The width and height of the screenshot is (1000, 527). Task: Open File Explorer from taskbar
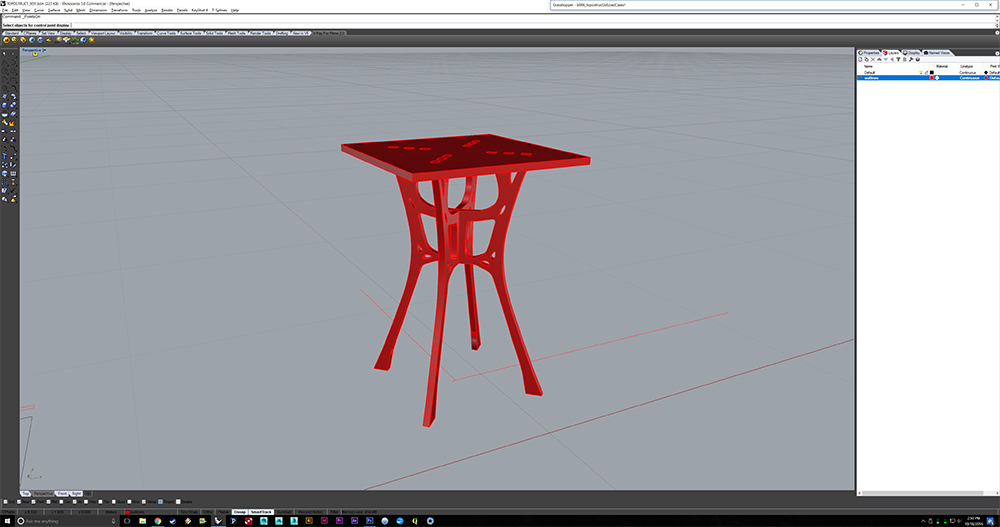coord(142,521)
